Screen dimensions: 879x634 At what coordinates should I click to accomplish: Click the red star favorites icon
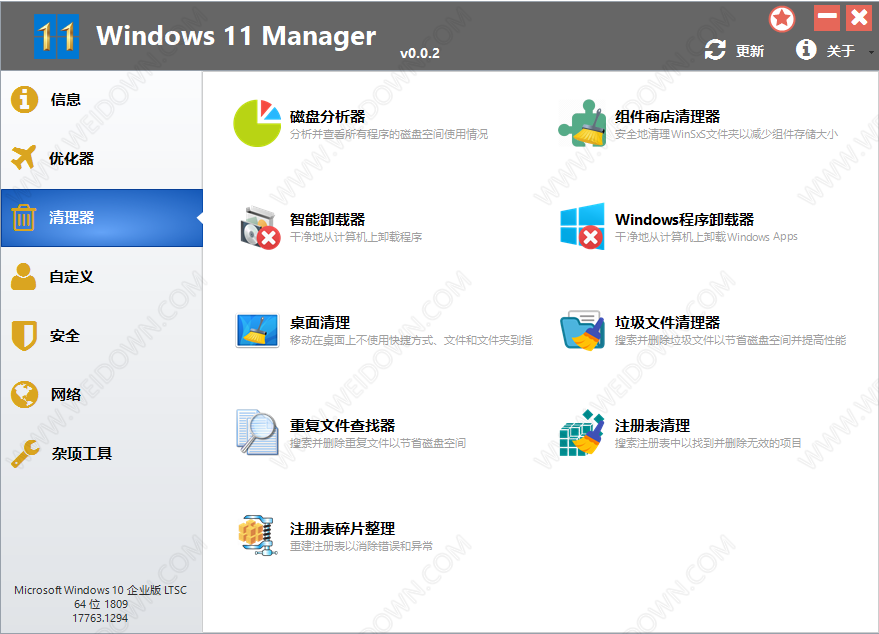click(782, 18)
